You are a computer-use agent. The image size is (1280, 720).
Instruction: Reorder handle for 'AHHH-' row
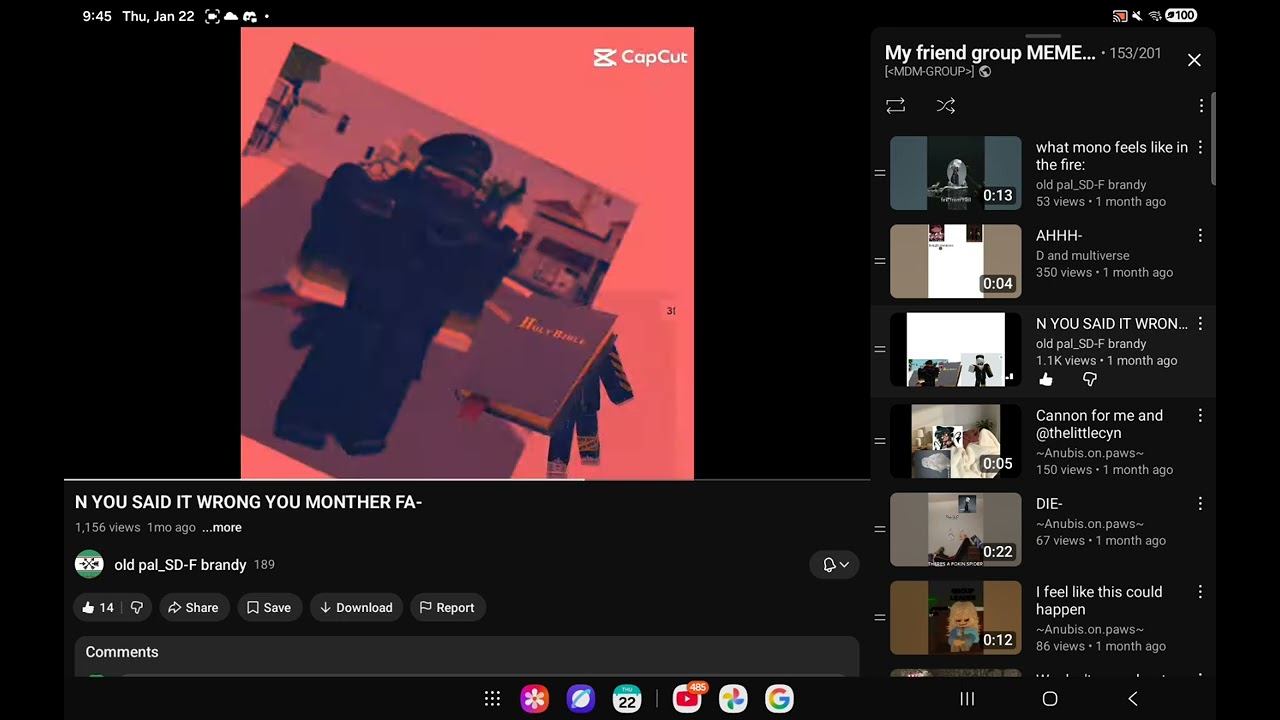(x=880, y=261)
